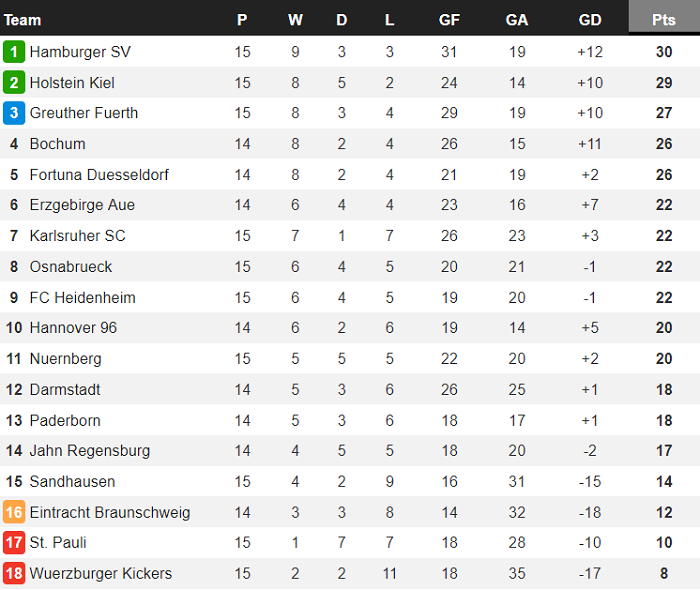Click the Team column header

(x=23, y=20)
